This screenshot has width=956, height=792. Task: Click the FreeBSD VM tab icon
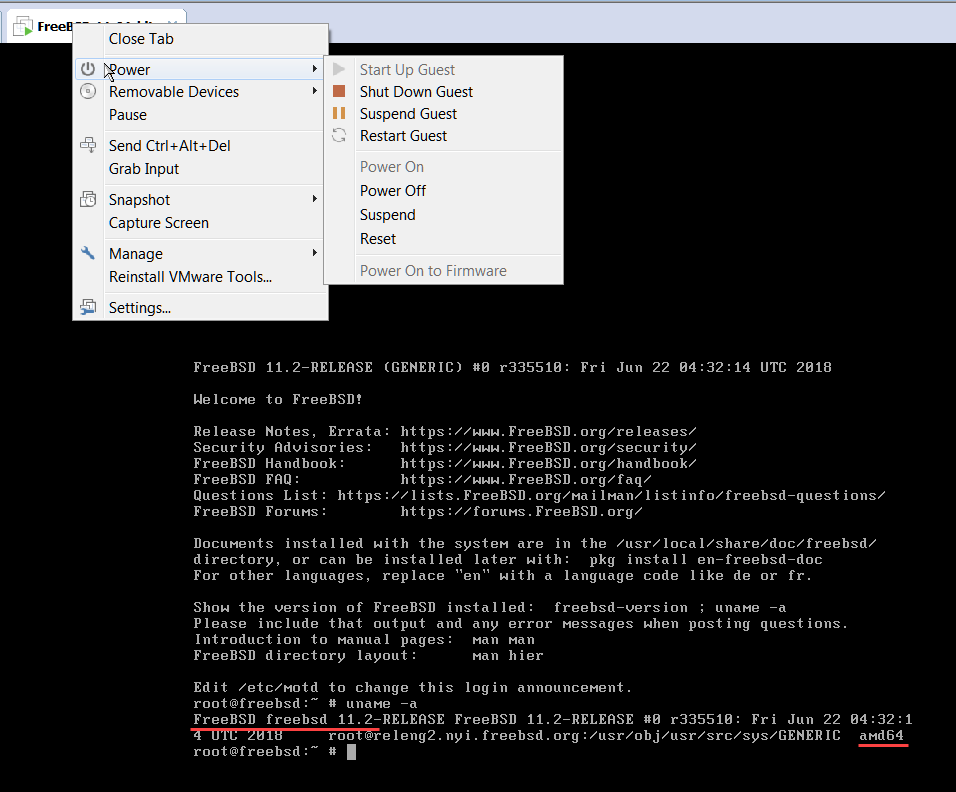point(23,27)
